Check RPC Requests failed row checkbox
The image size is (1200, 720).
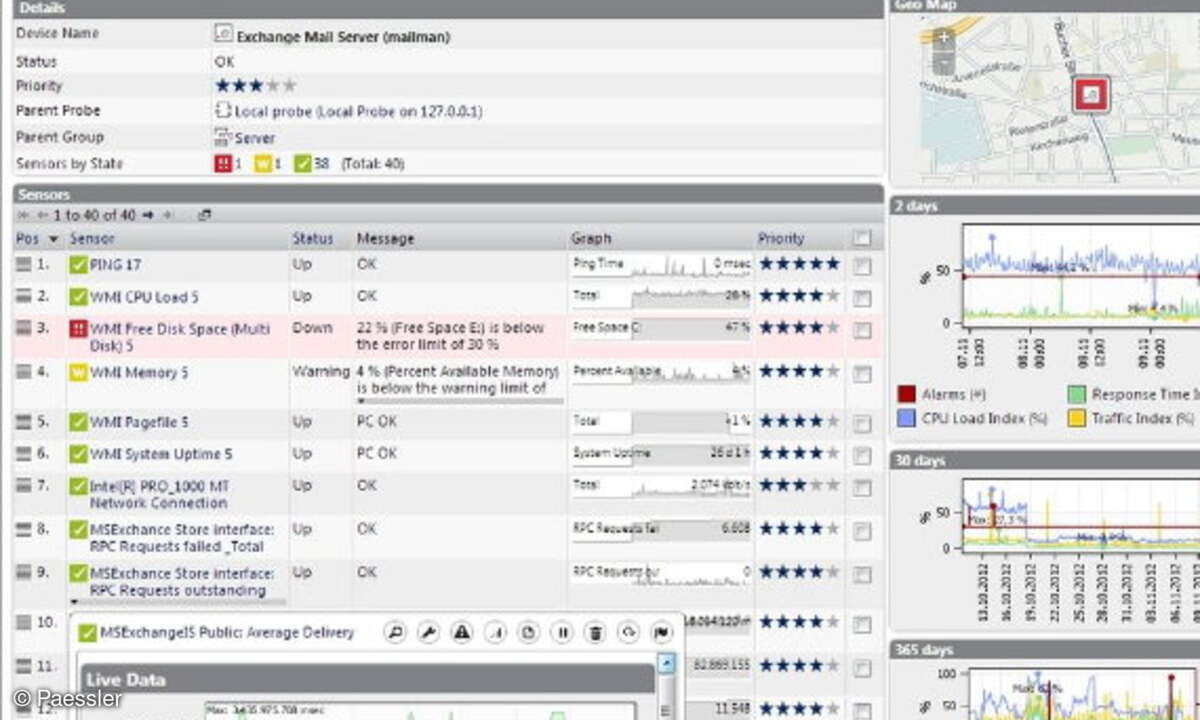pyautogui.click(x=863, y=530)
